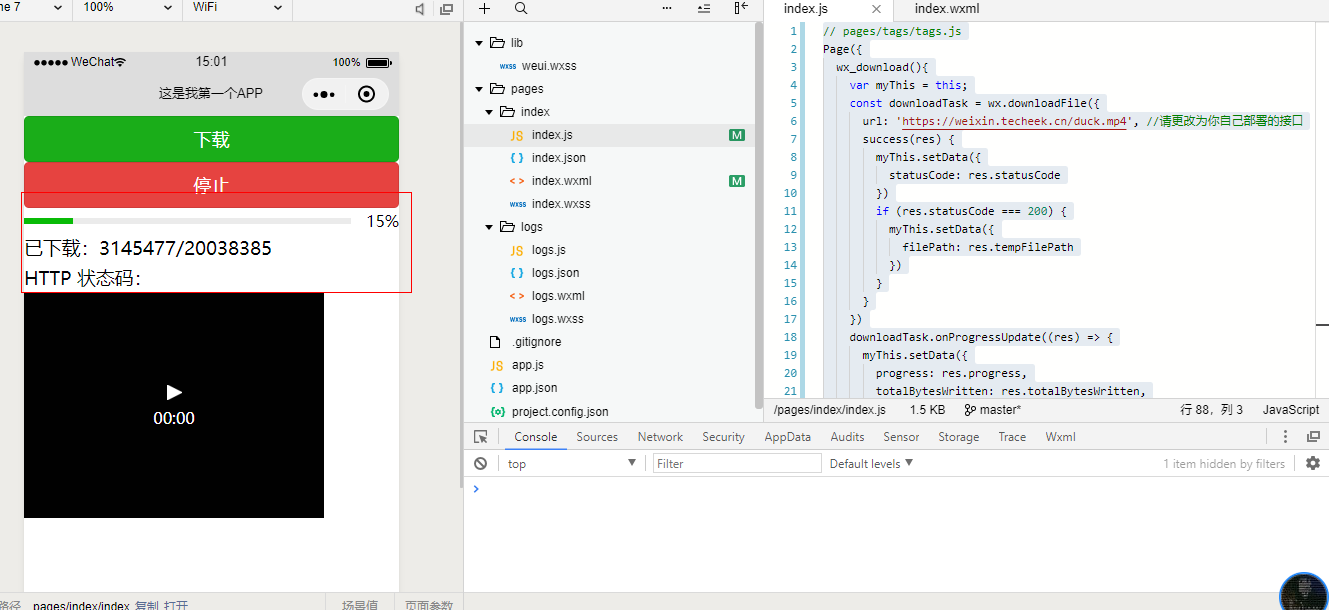Click the collapse file tree panel icon
Viewport: 1329px width, 610px height.
click(x=741, y=8)
